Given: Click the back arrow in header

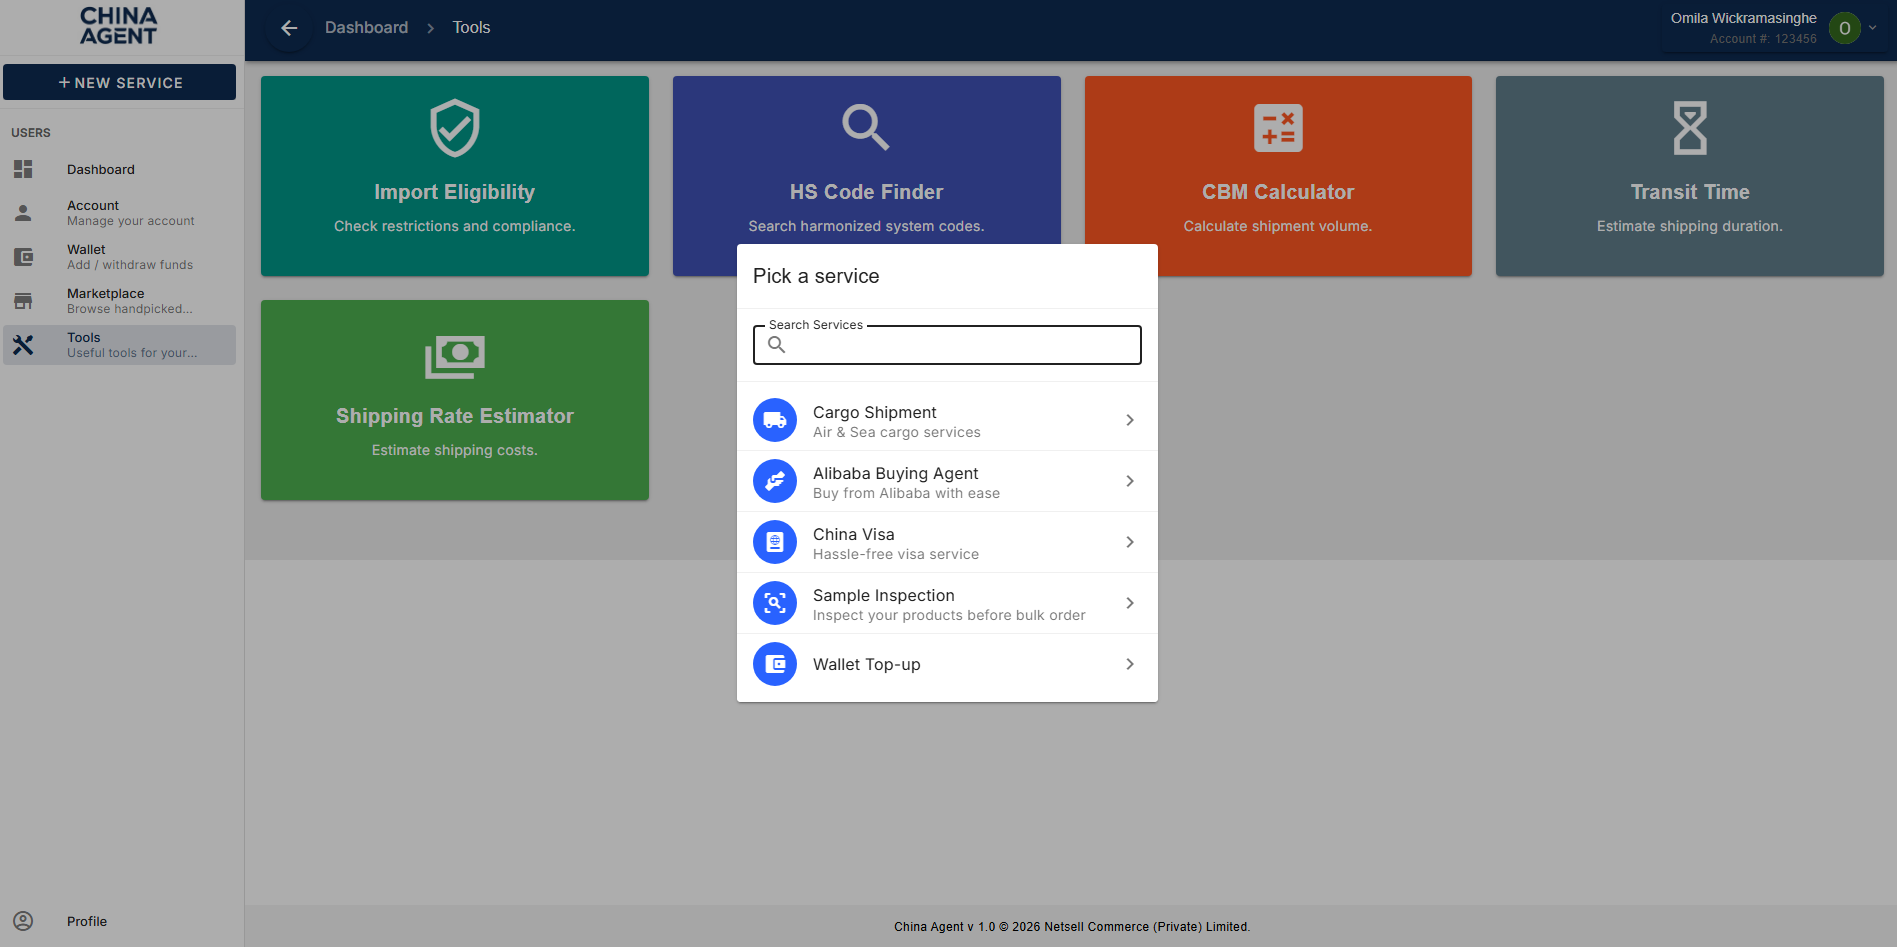Looking at the screenshot, I should point(289,28).
